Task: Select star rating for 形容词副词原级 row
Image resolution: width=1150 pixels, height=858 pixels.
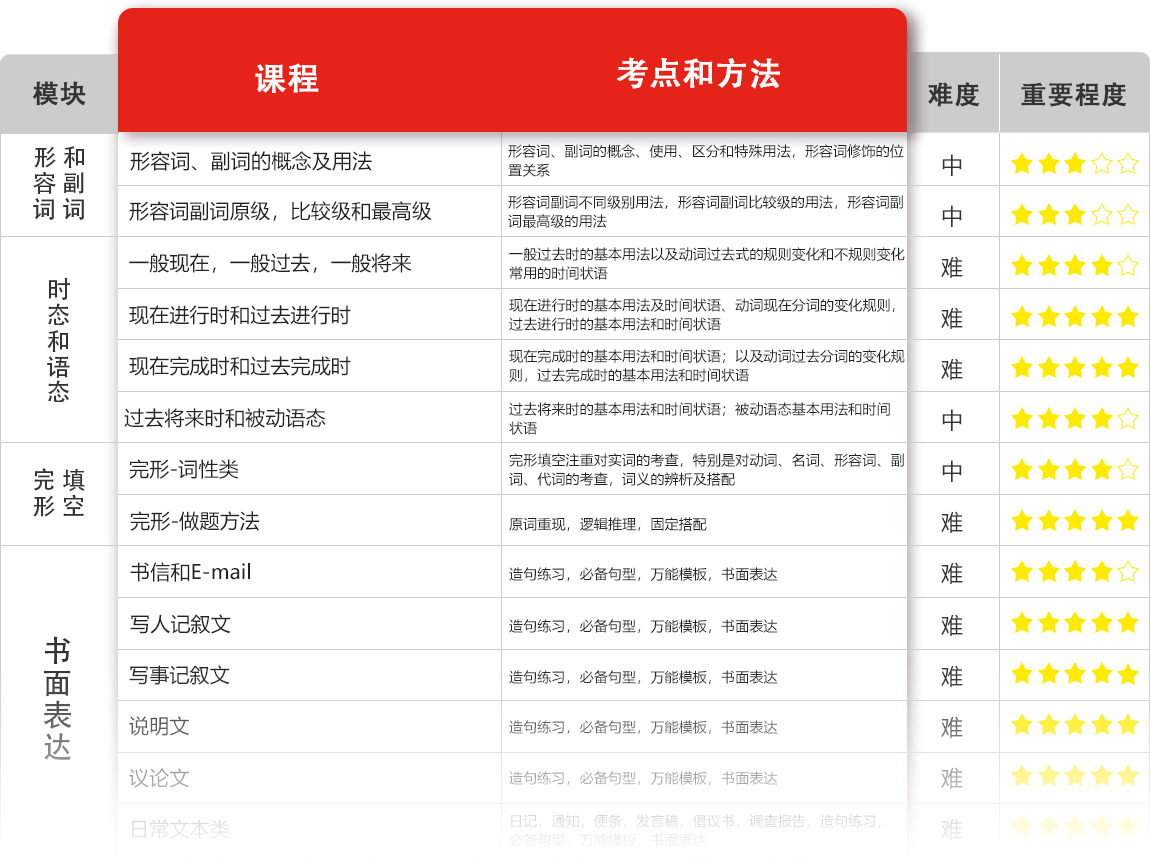Action: point(1074,215)
